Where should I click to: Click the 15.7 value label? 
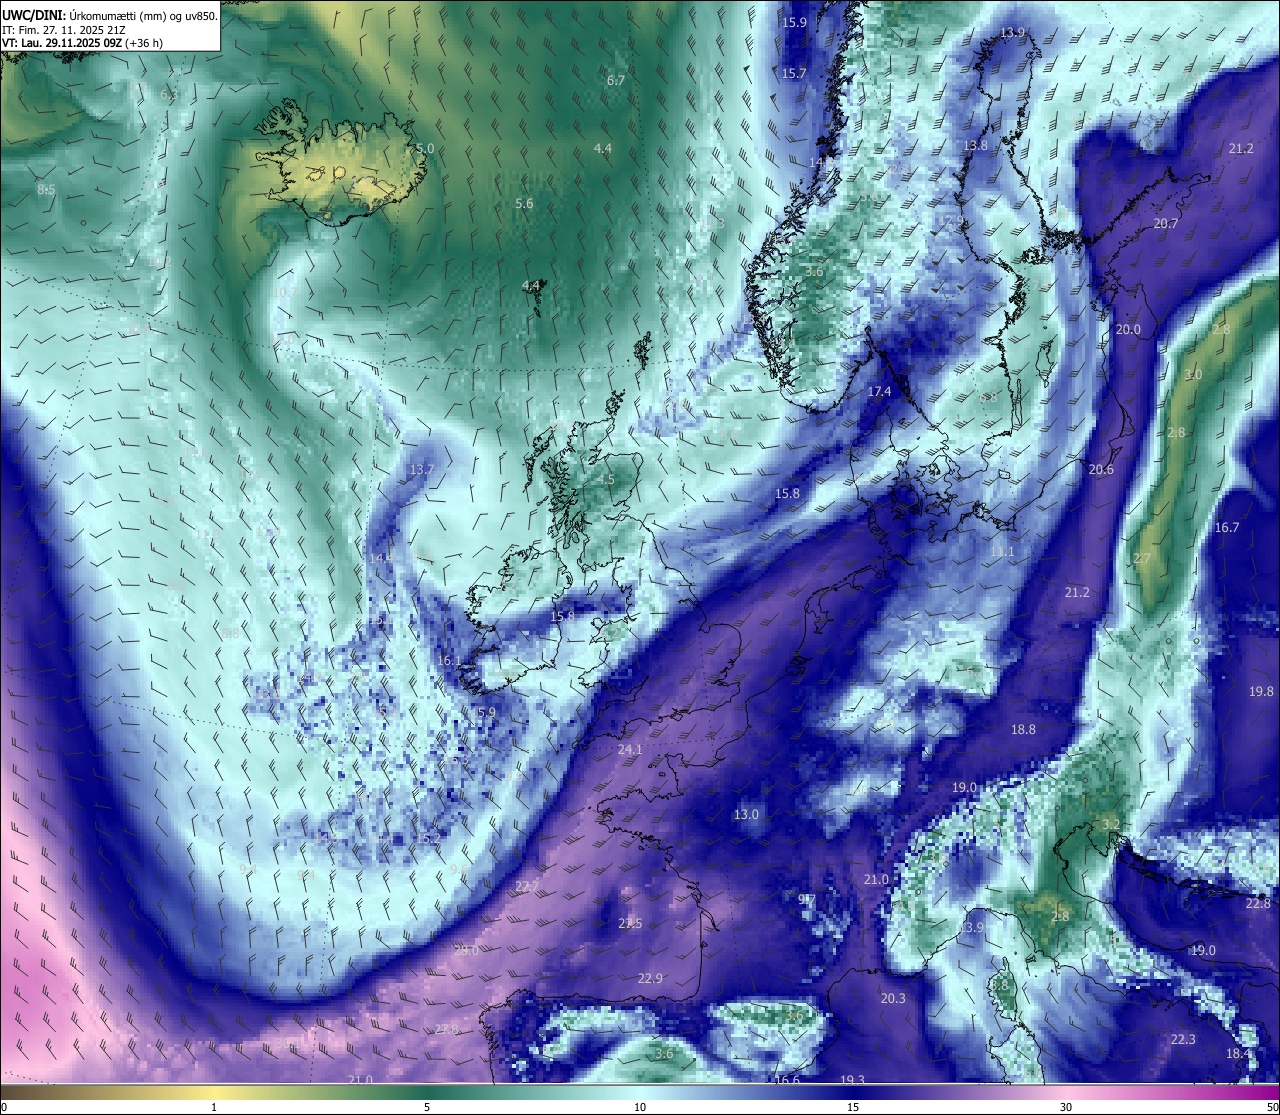coord(794,73)
